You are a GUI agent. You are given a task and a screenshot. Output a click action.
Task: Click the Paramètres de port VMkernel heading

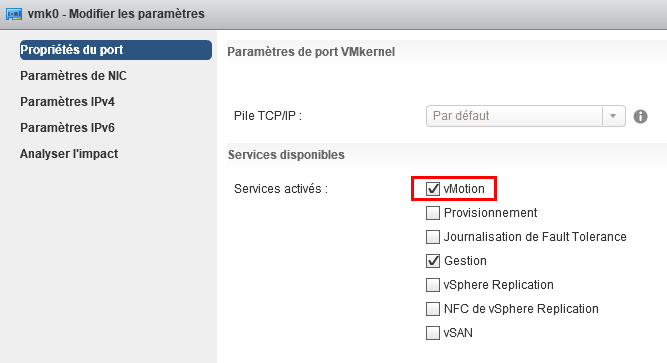tap(311, 52)
